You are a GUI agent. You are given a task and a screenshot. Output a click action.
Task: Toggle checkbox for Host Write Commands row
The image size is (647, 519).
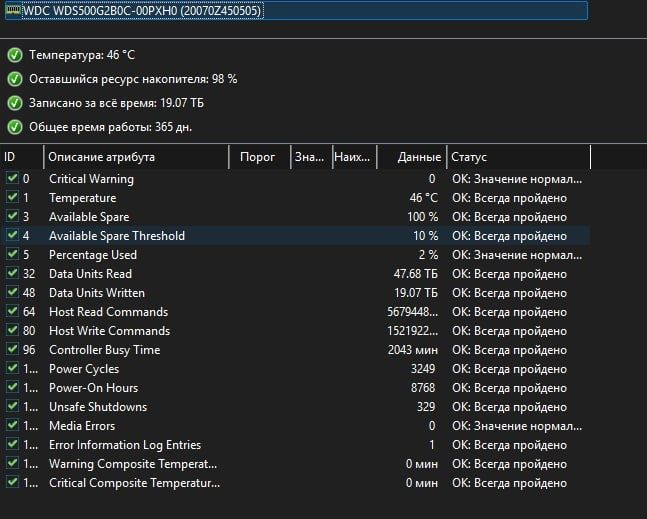click(12, 330)
